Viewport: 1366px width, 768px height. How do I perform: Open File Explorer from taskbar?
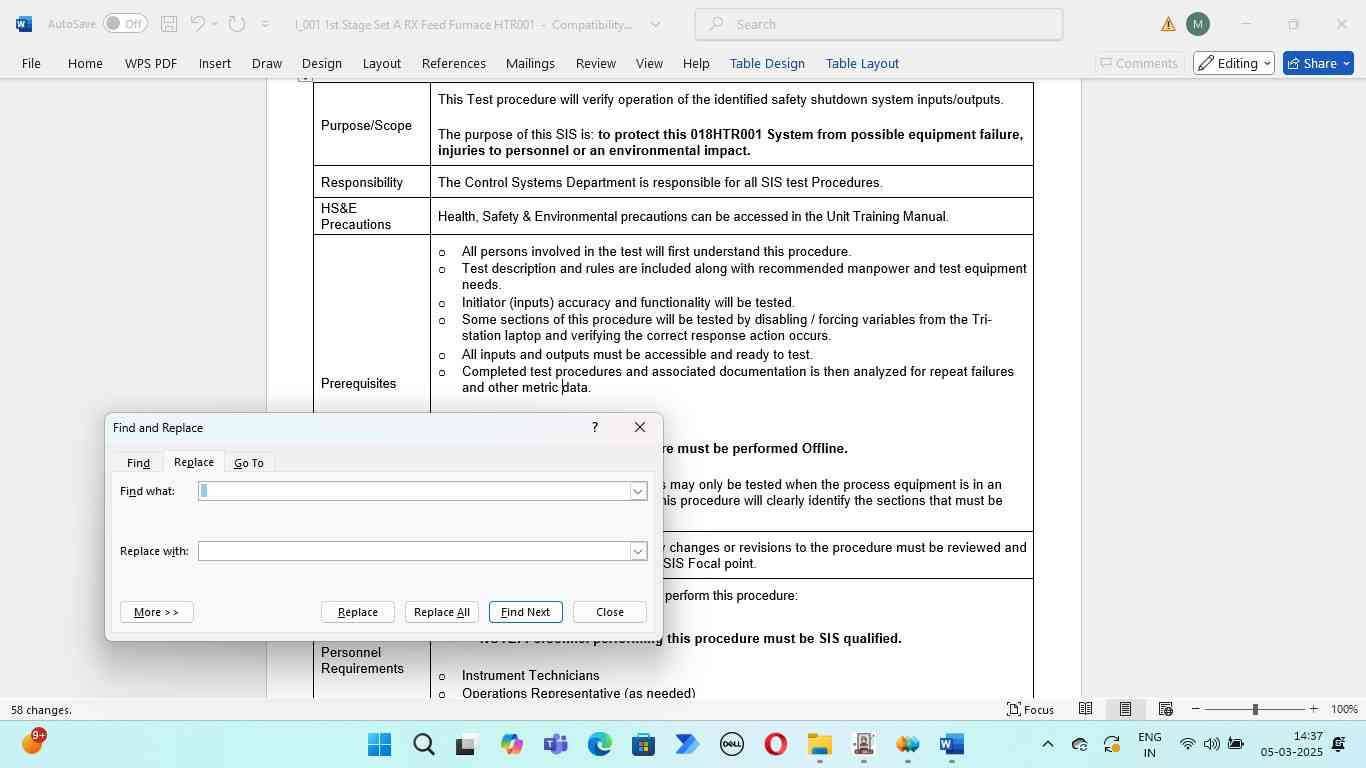[819, 745]
